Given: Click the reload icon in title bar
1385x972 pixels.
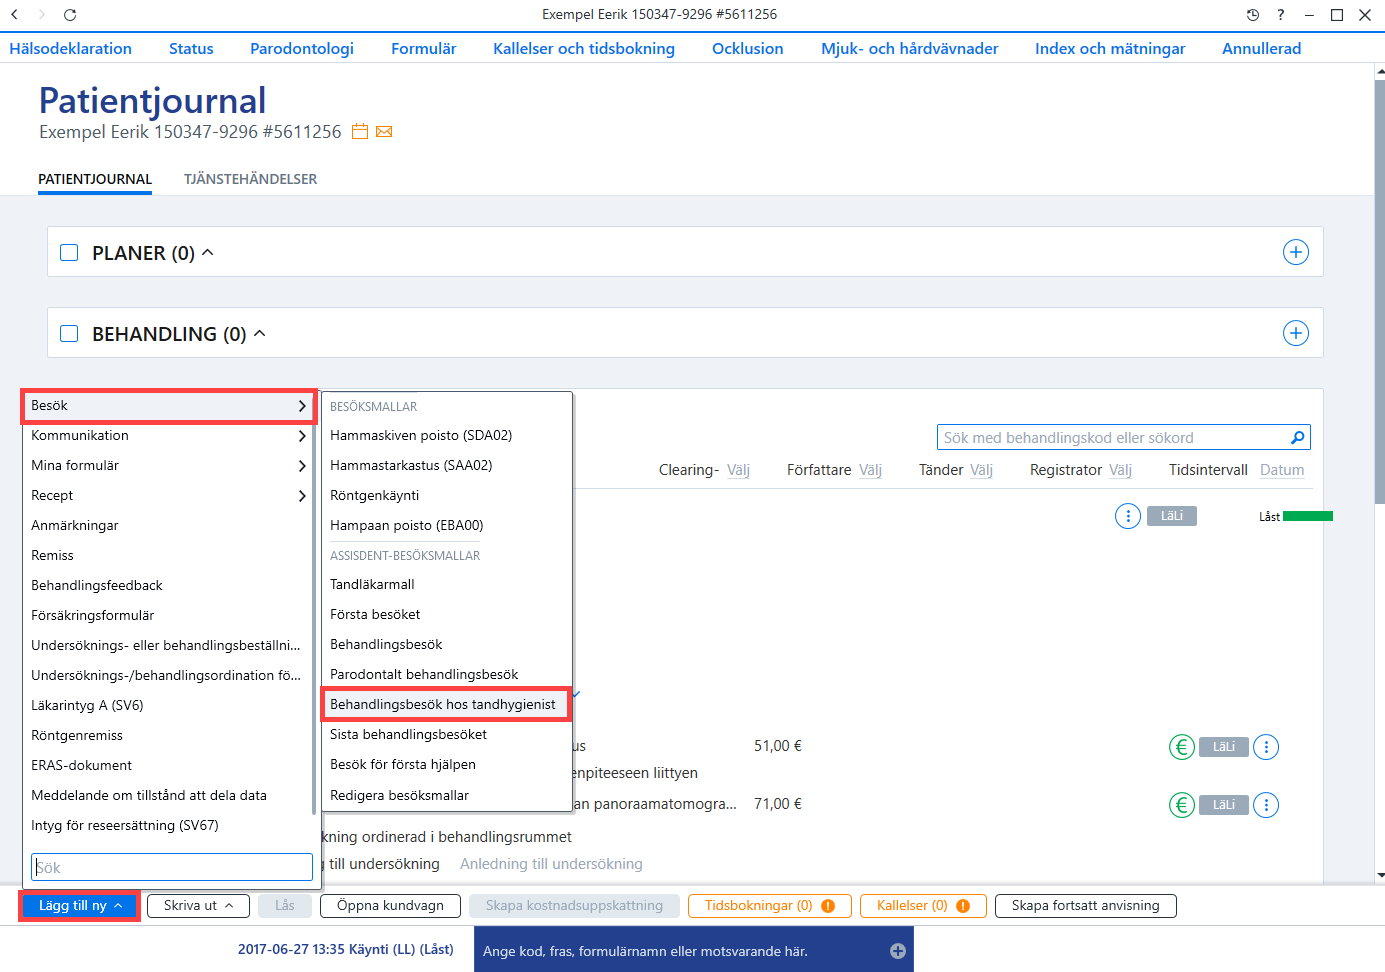Looking at the screenshot, I should click(x=70, y=14).
